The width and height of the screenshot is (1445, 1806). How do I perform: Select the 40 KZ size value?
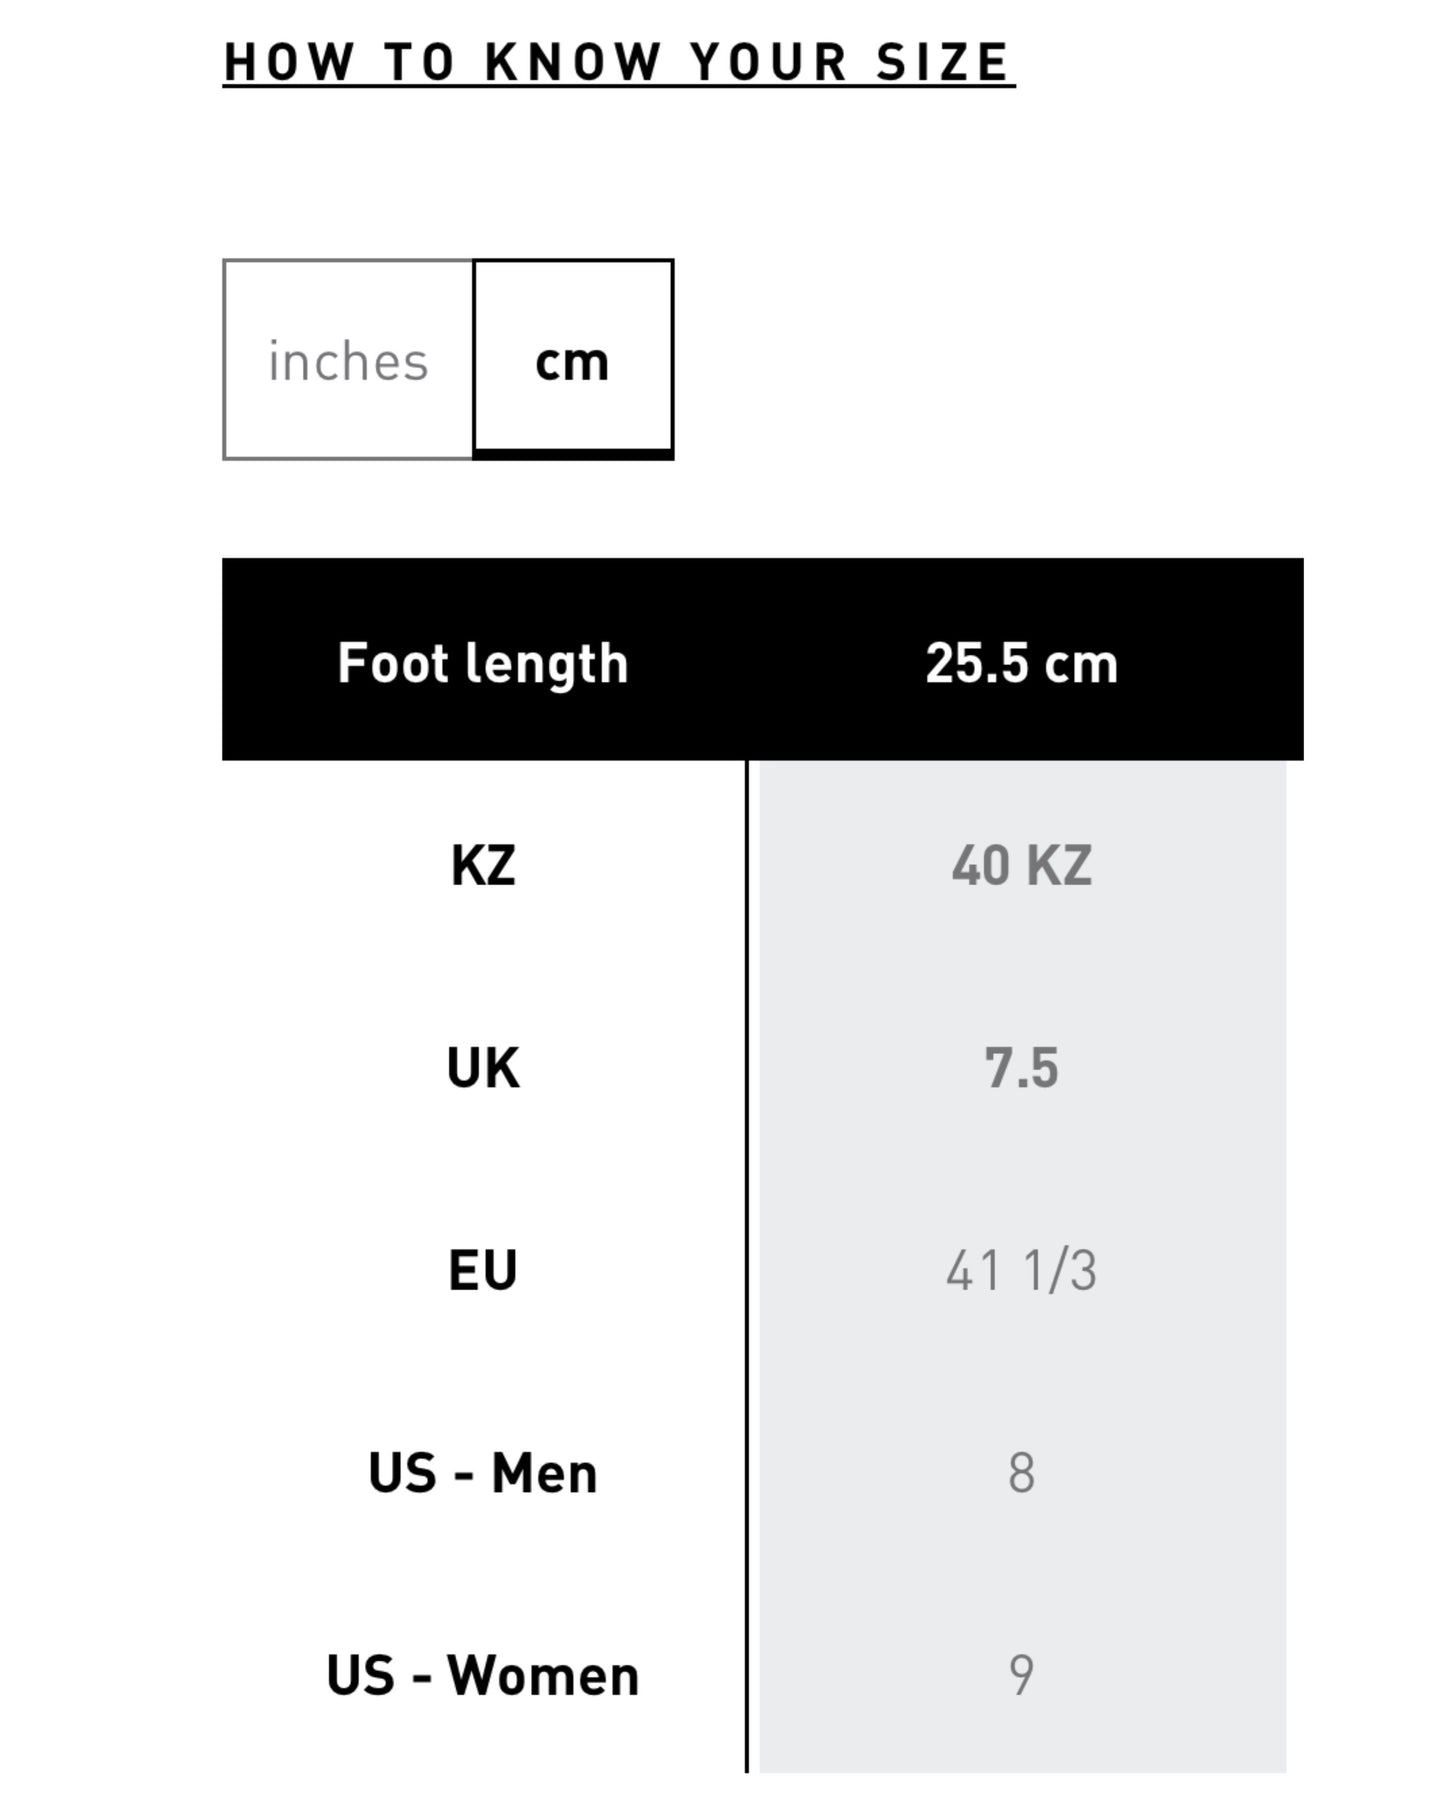(x=1021, y=865)
